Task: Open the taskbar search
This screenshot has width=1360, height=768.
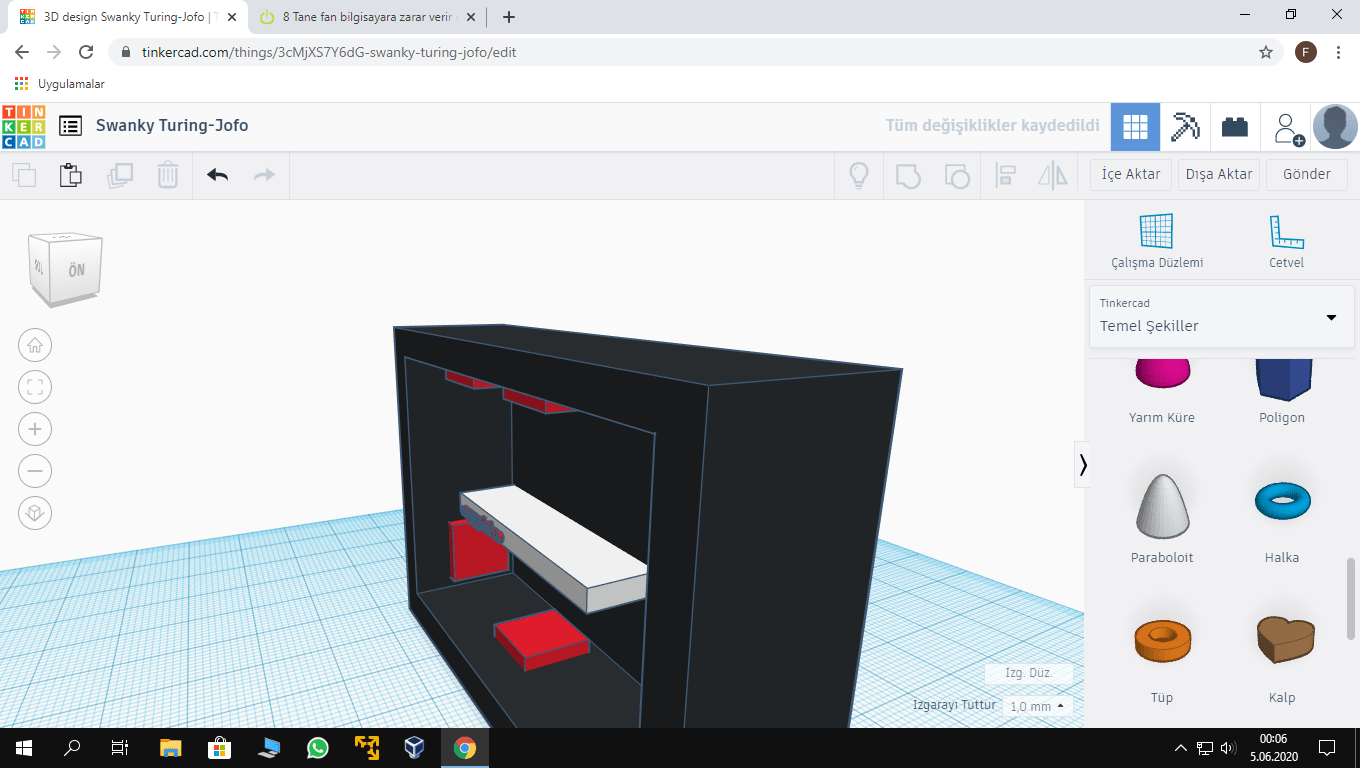Action: 72,747
